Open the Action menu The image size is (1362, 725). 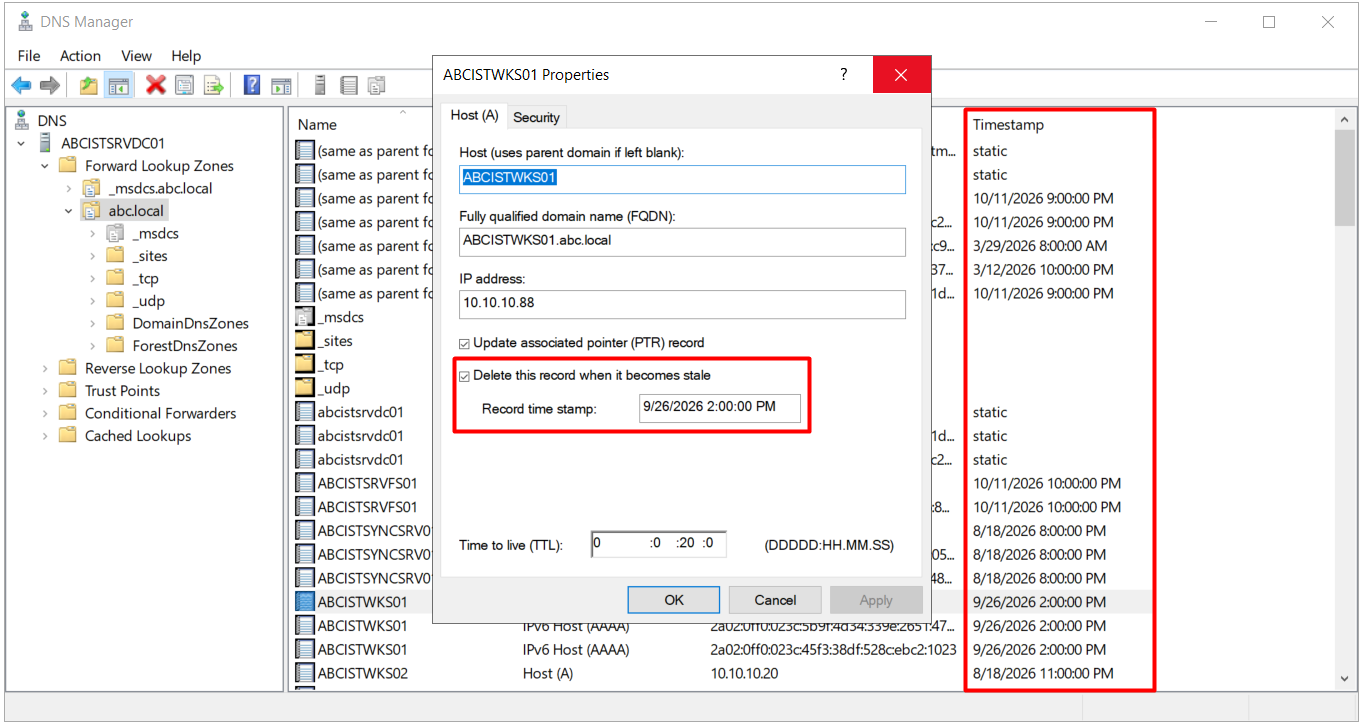[80, 56]
